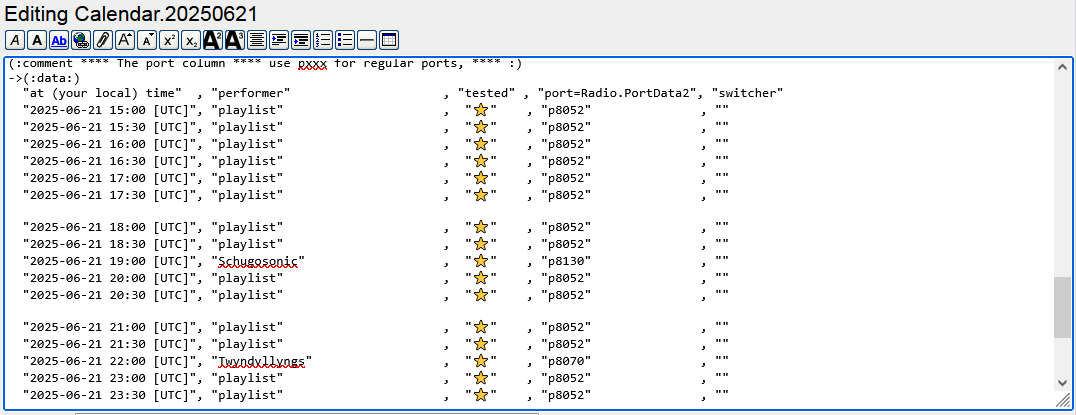
Task: Place cursor on the Schugosonic performer text
Action: coord(257,261)
